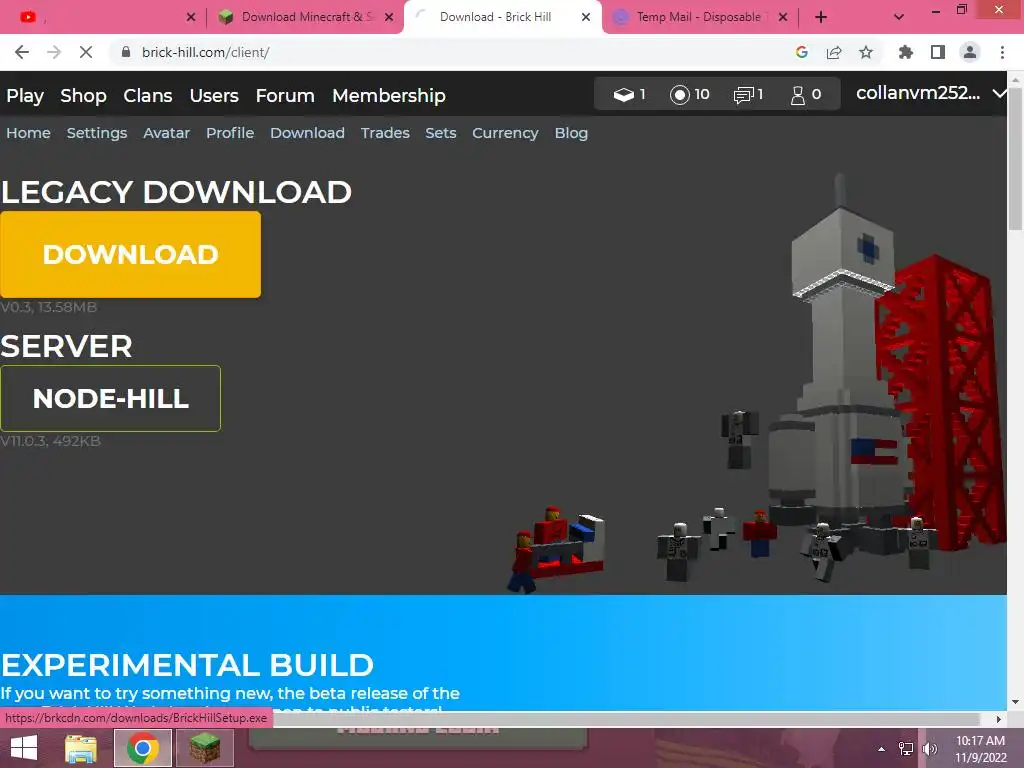Open Minecraft block icon in taskbar
Screen dimensions: 1024x768
click(x=204, y=748)
